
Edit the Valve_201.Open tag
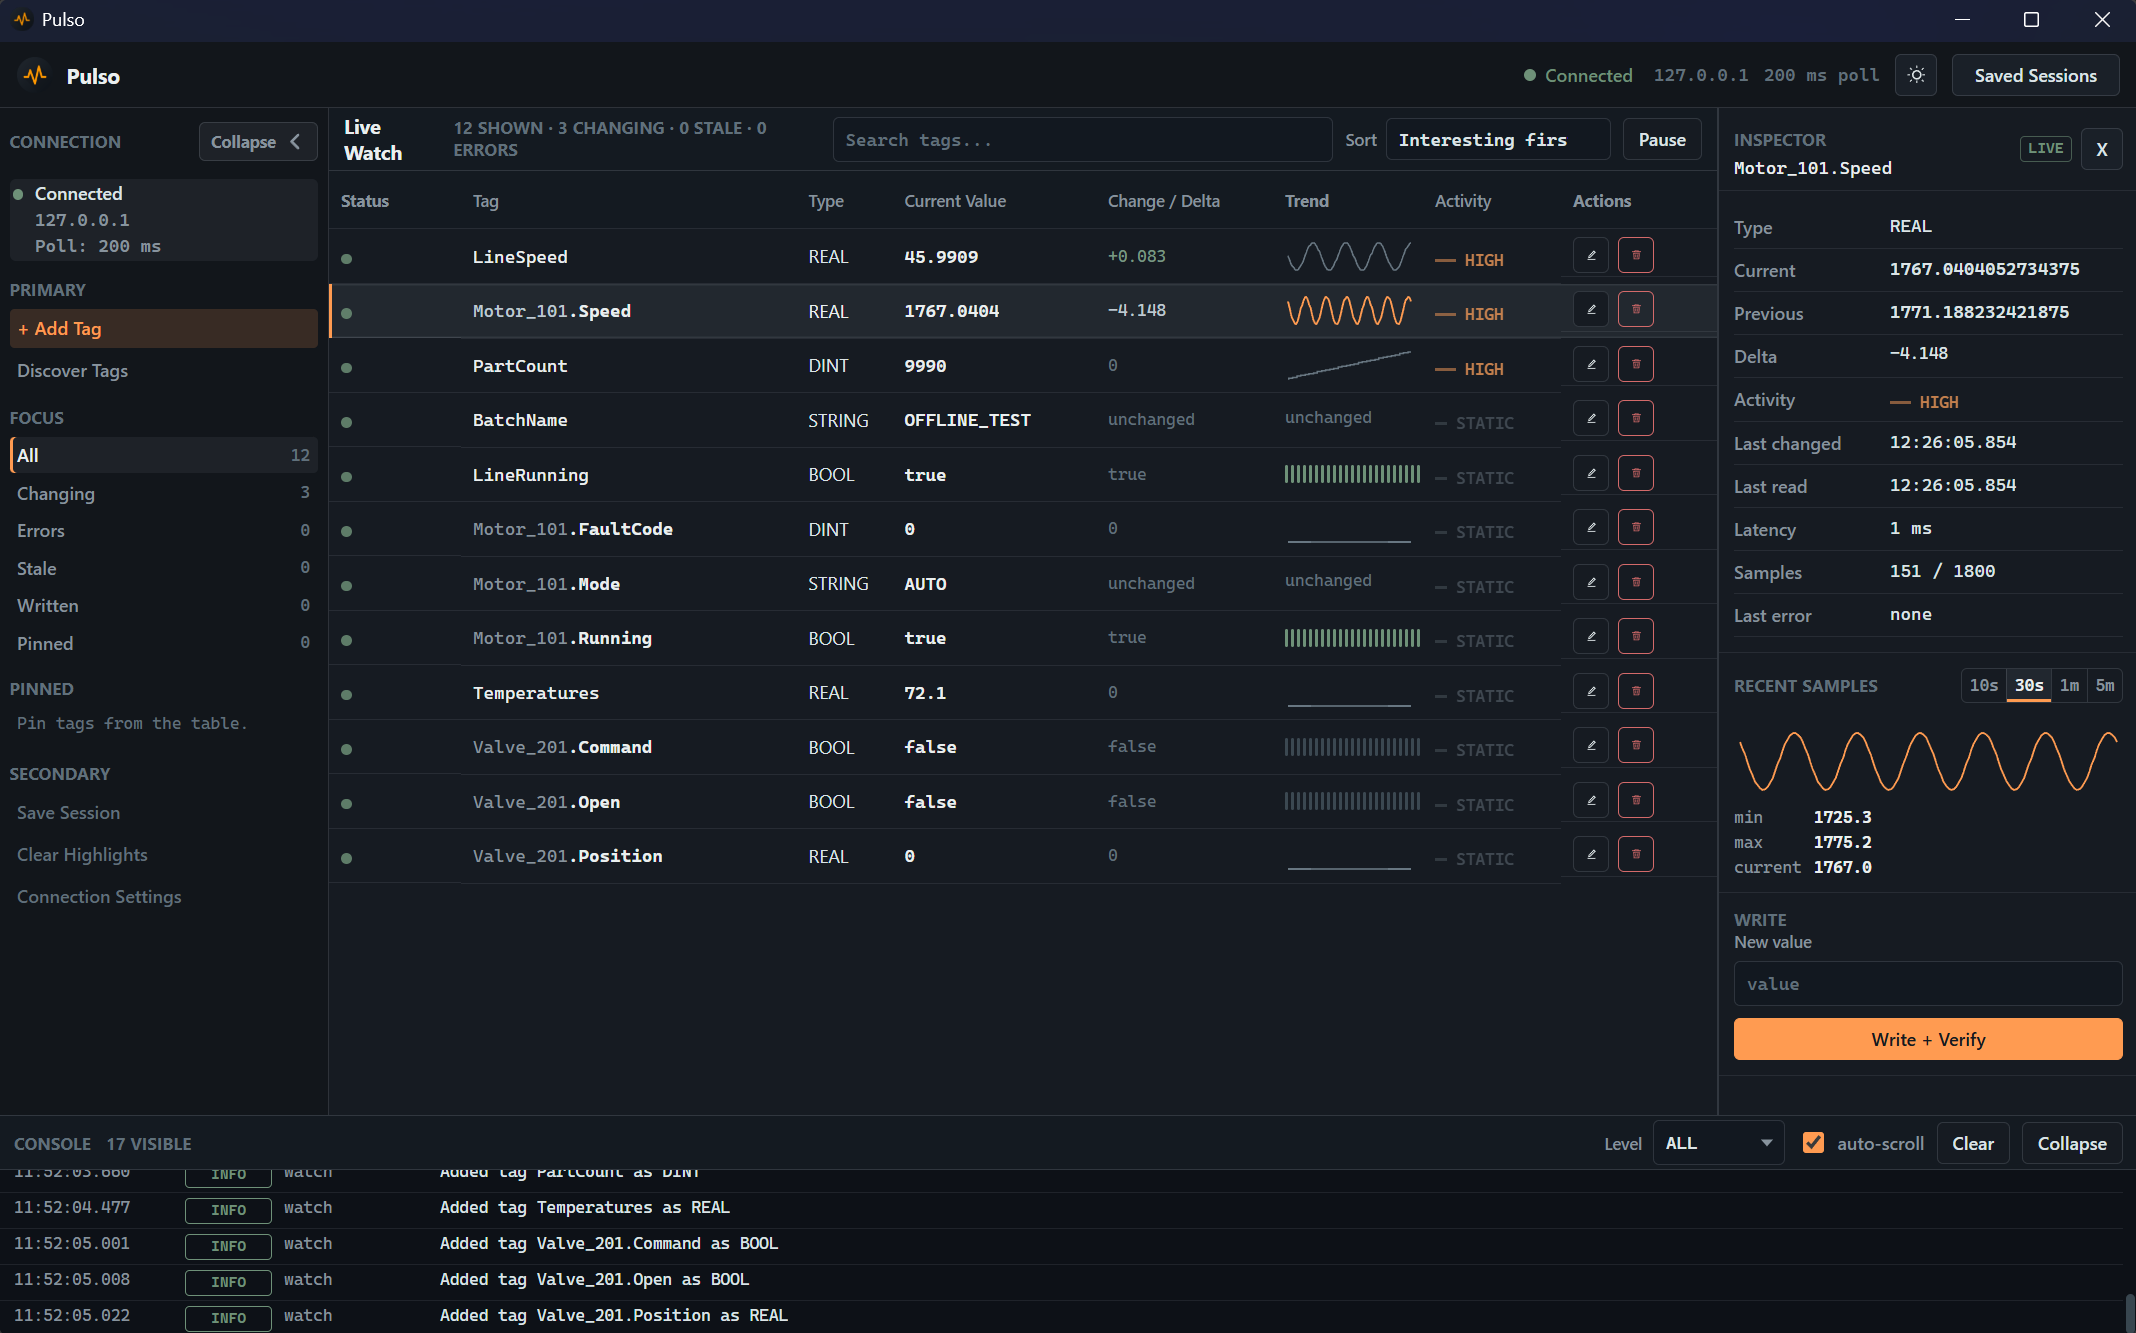pos(1591,800)
